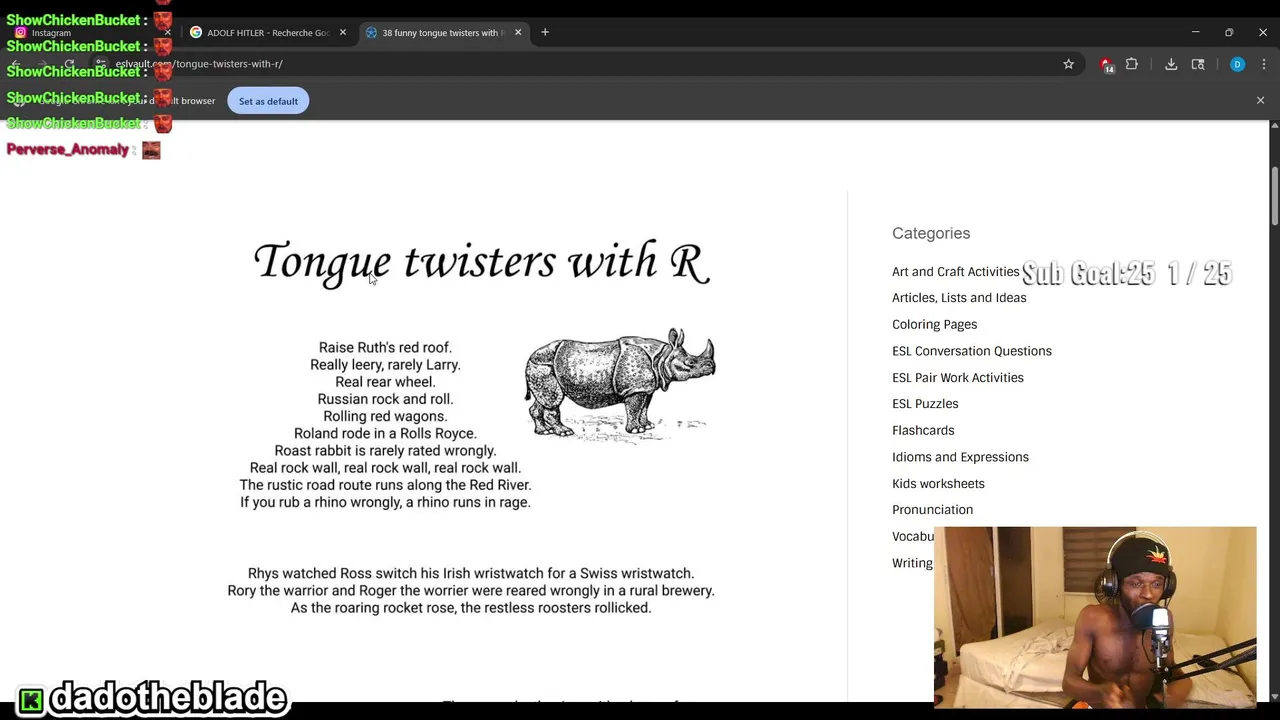Viewport: 1280px width, 720px height.
Task: Click the Rory the warrior sentence
Action: 471,590
